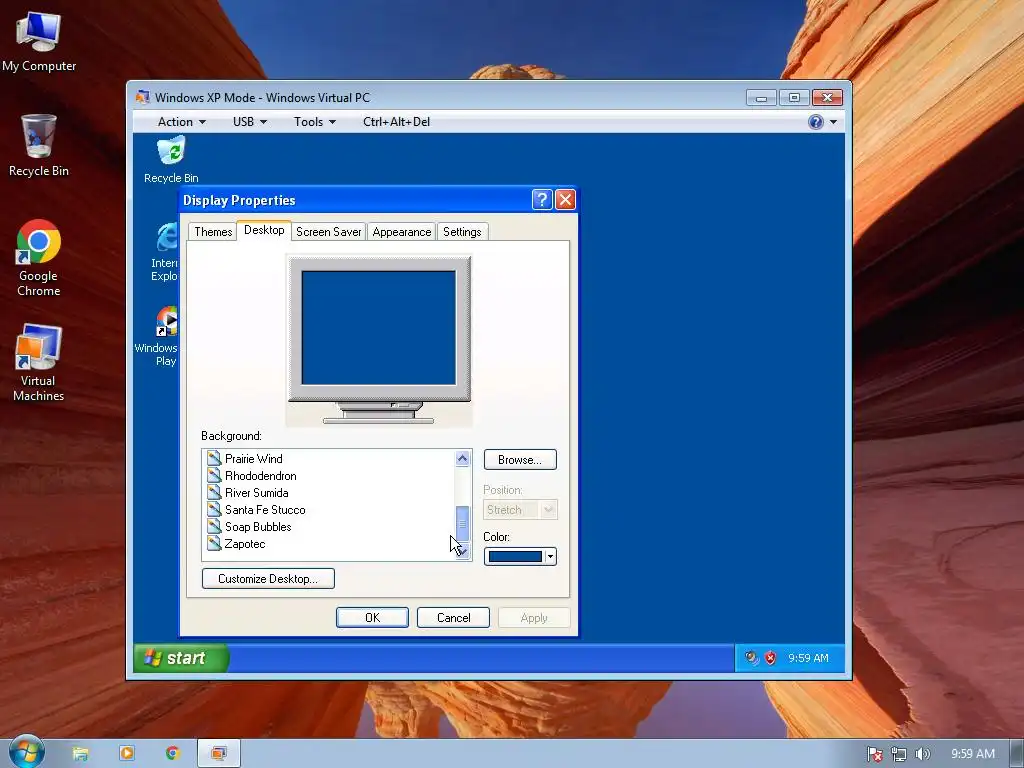
Task: Switch to the Themes tab
Action: [213, 232]
